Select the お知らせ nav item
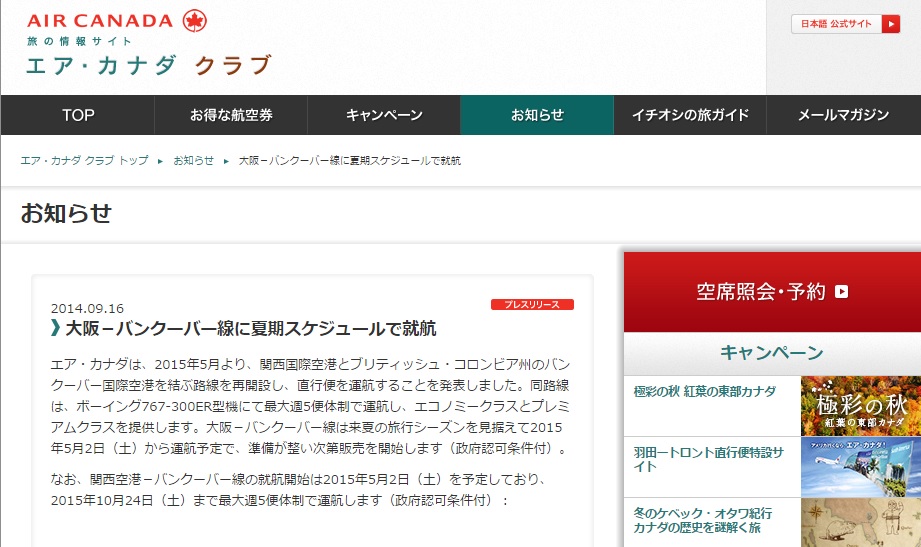The image size is (921, 547). point(537,115)
